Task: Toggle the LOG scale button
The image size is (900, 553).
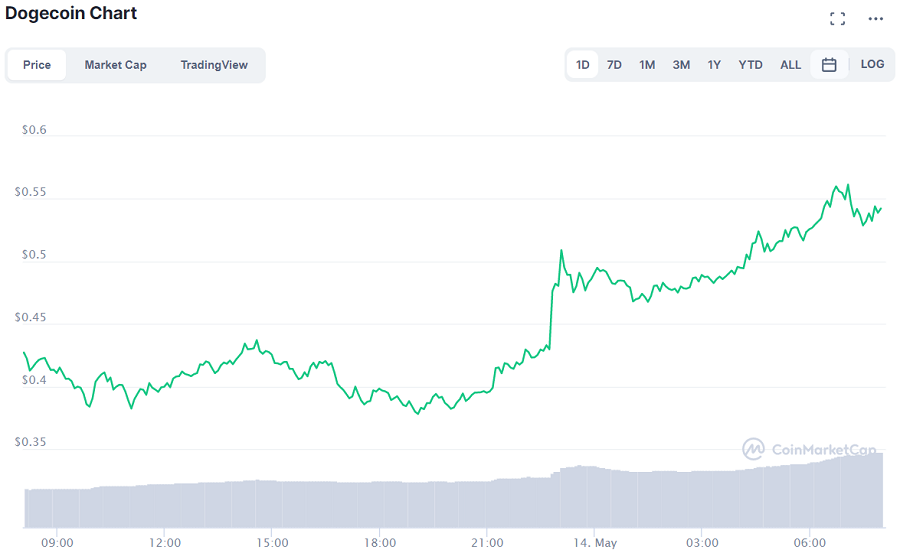Action: (872, 64)
